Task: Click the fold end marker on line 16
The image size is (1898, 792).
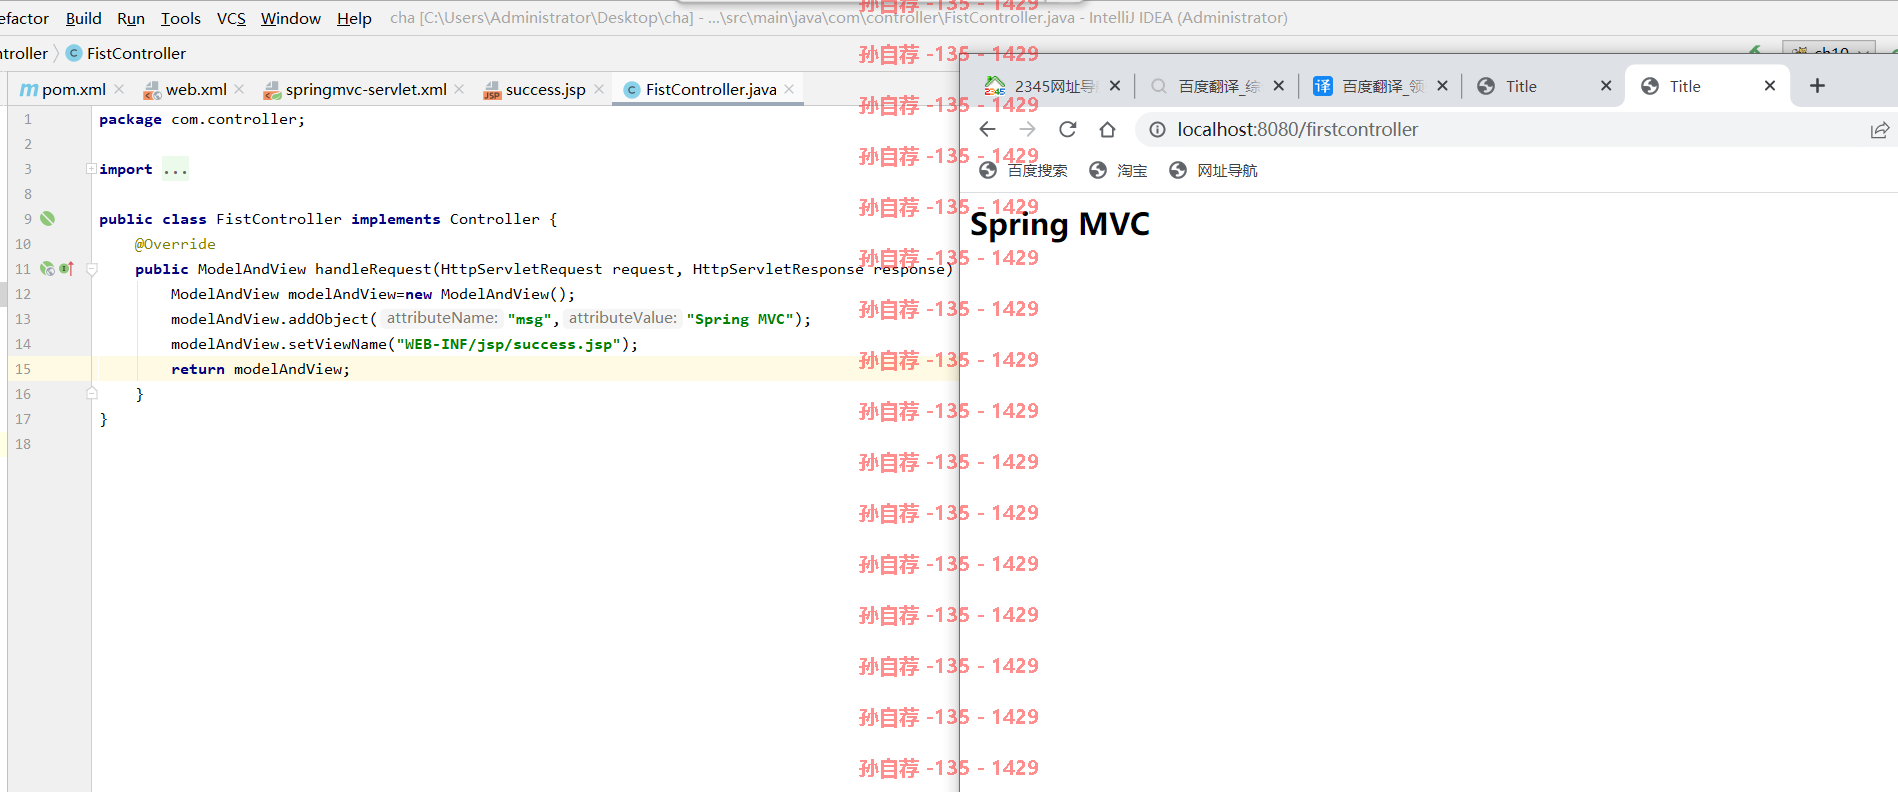Action: pos(91,393)
